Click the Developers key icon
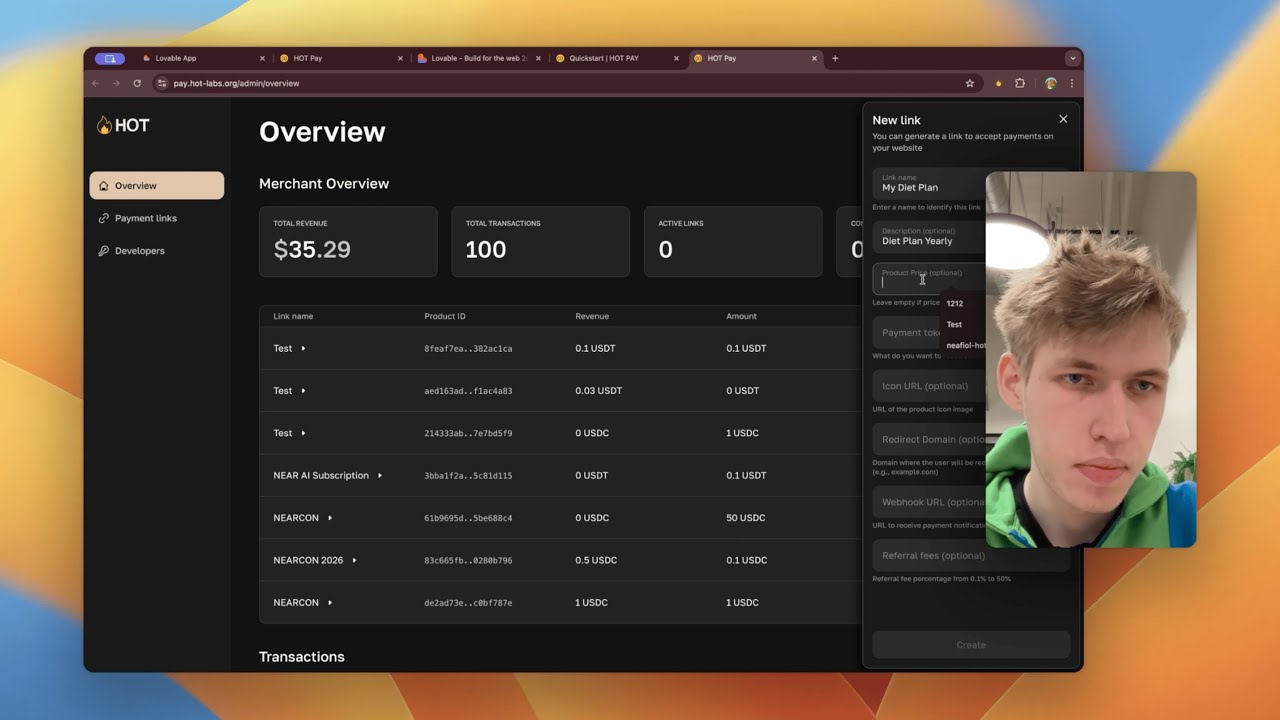Viewport: 1280px width, 720px height. (104, 251)
